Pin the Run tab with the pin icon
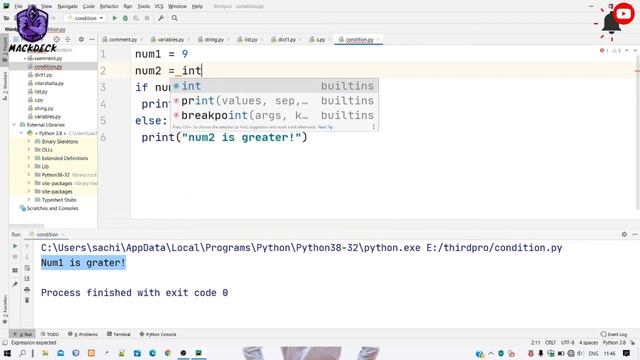This screenshot has height=360, width=640. (15, 284)
